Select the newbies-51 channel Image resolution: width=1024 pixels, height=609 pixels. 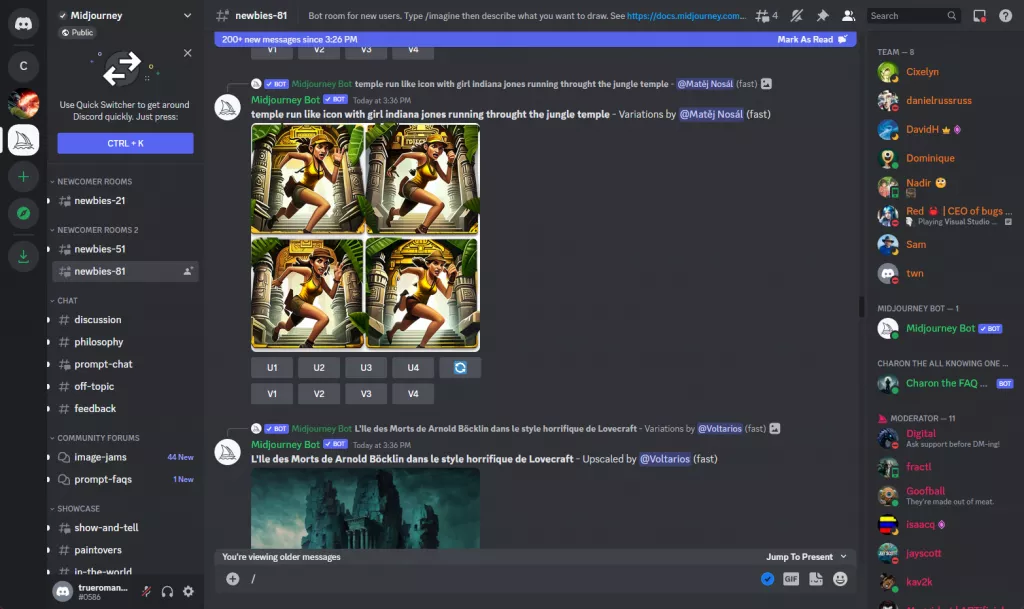(100, 249)
